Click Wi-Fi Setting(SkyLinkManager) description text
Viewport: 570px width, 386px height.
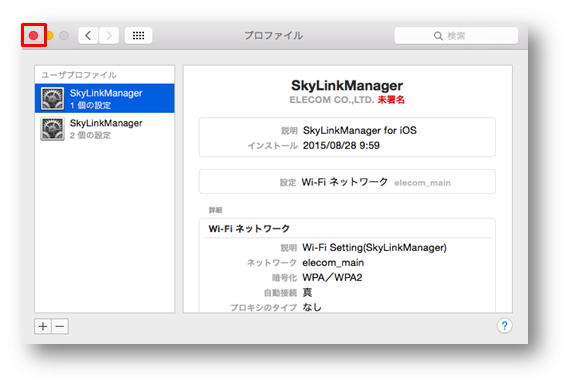374,248
